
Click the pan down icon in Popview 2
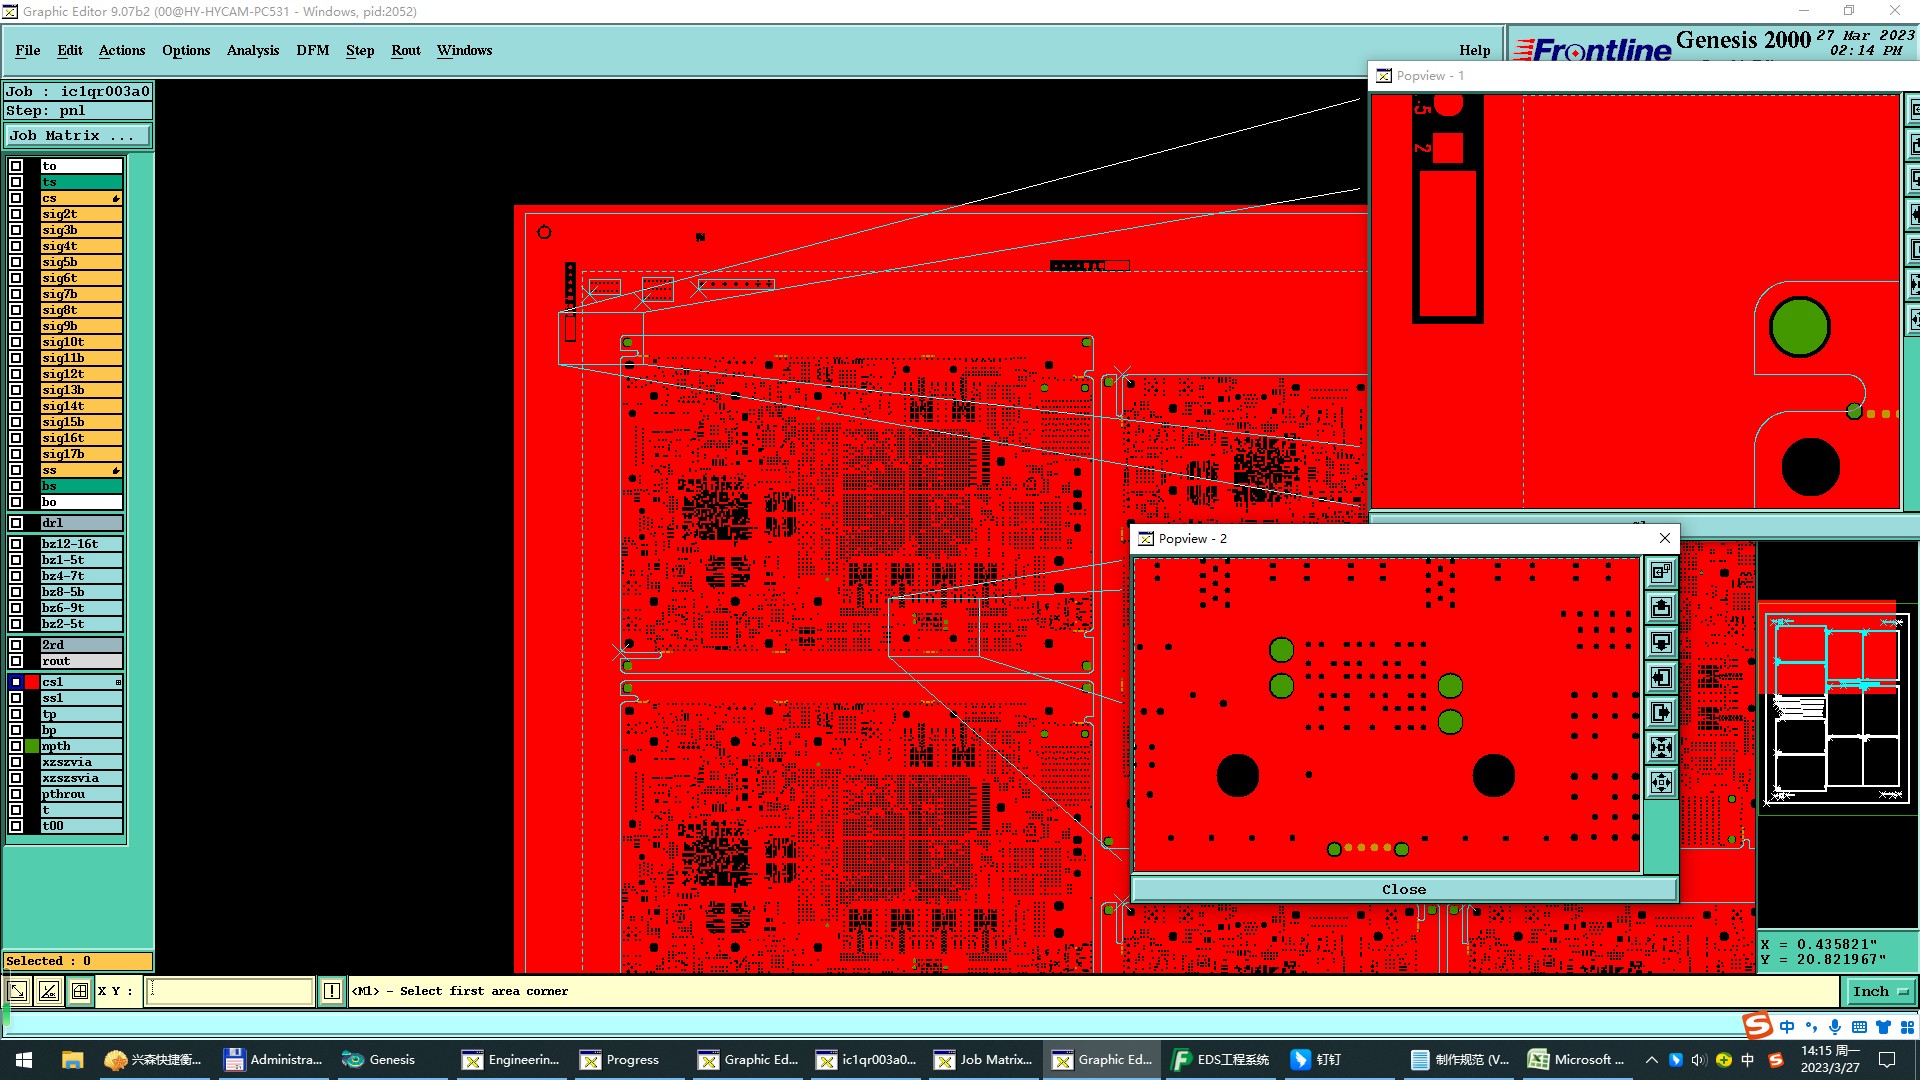pos(1661,642)
